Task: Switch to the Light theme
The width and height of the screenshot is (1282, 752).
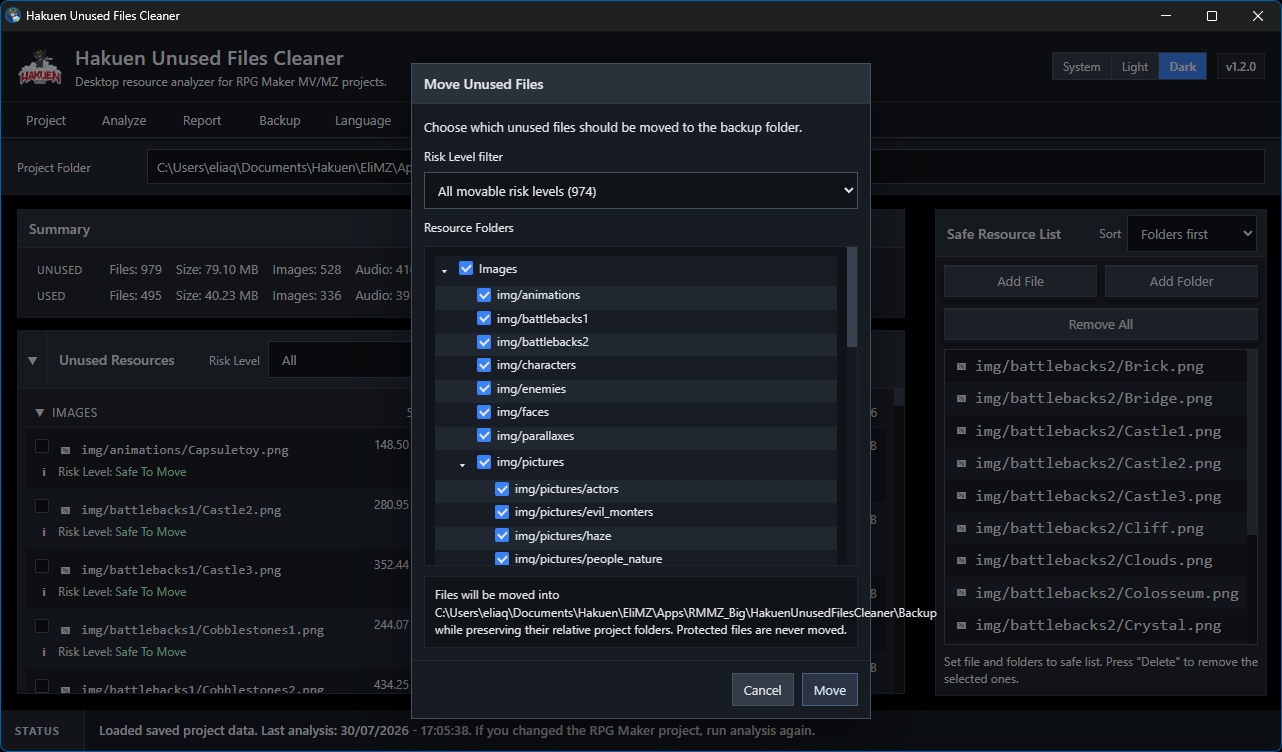Action: (1135, 67)
